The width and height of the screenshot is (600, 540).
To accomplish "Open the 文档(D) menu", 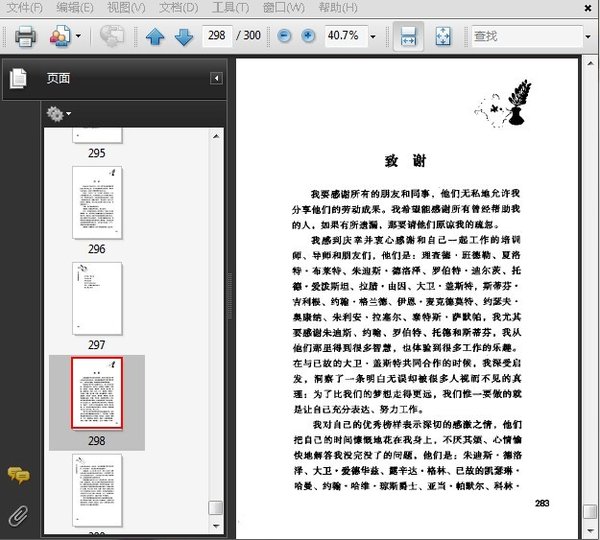I will pos(178,7).
